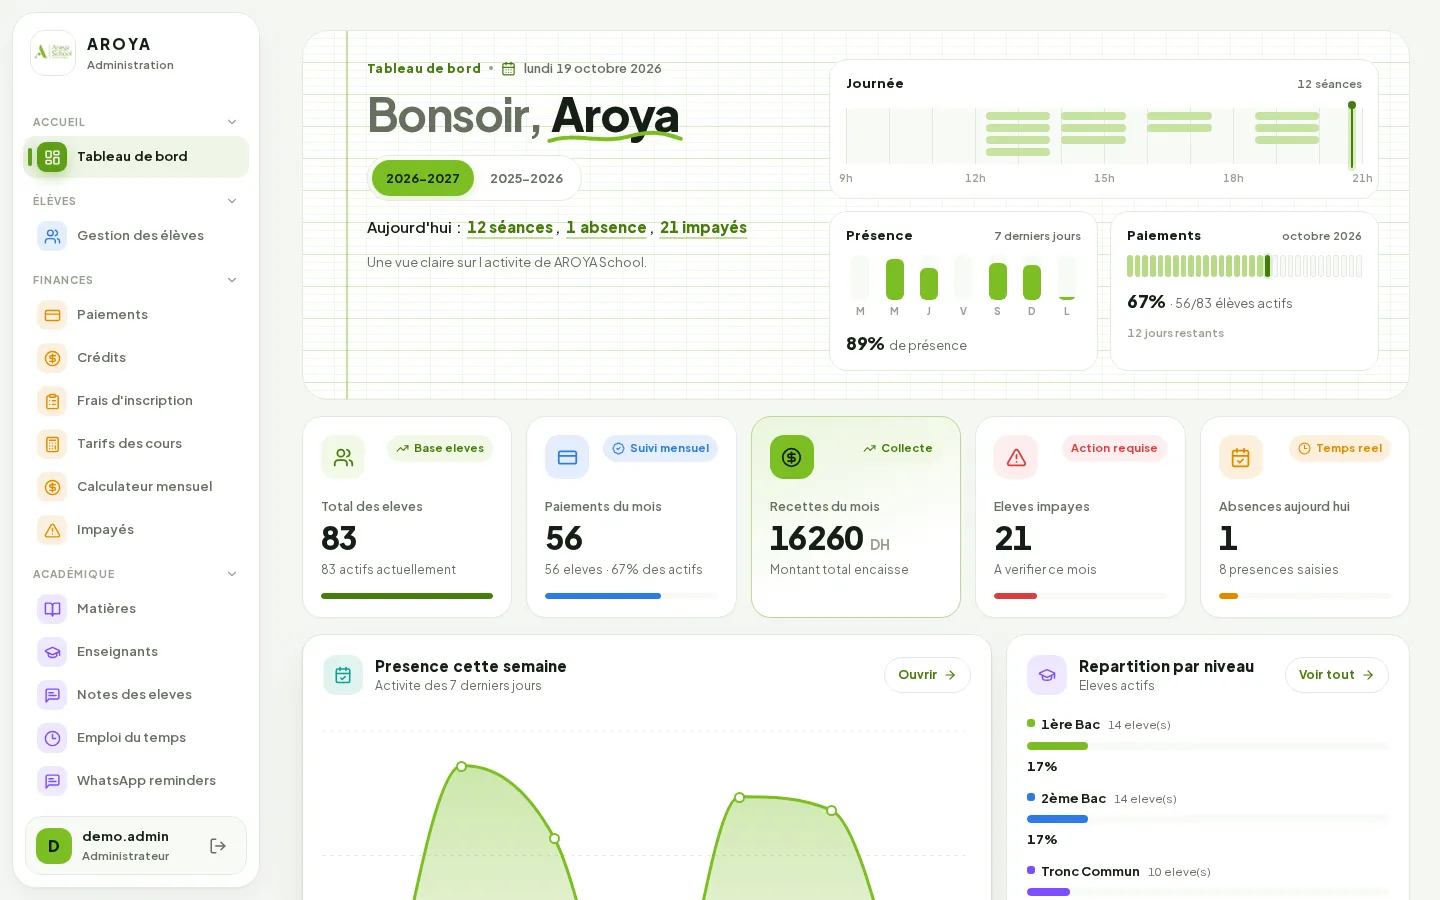The image size is (1440, 900).
Task: Click the Total des eleves people icon
Action: (x=343, y=457)
